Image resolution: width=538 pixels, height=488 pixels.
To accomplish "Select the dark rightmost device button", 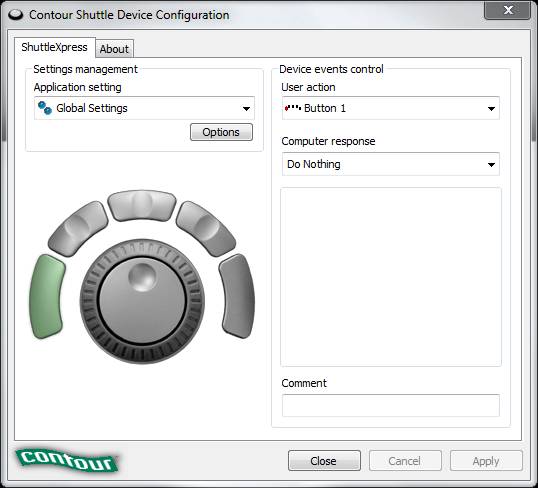I will (x=237, y=296).
